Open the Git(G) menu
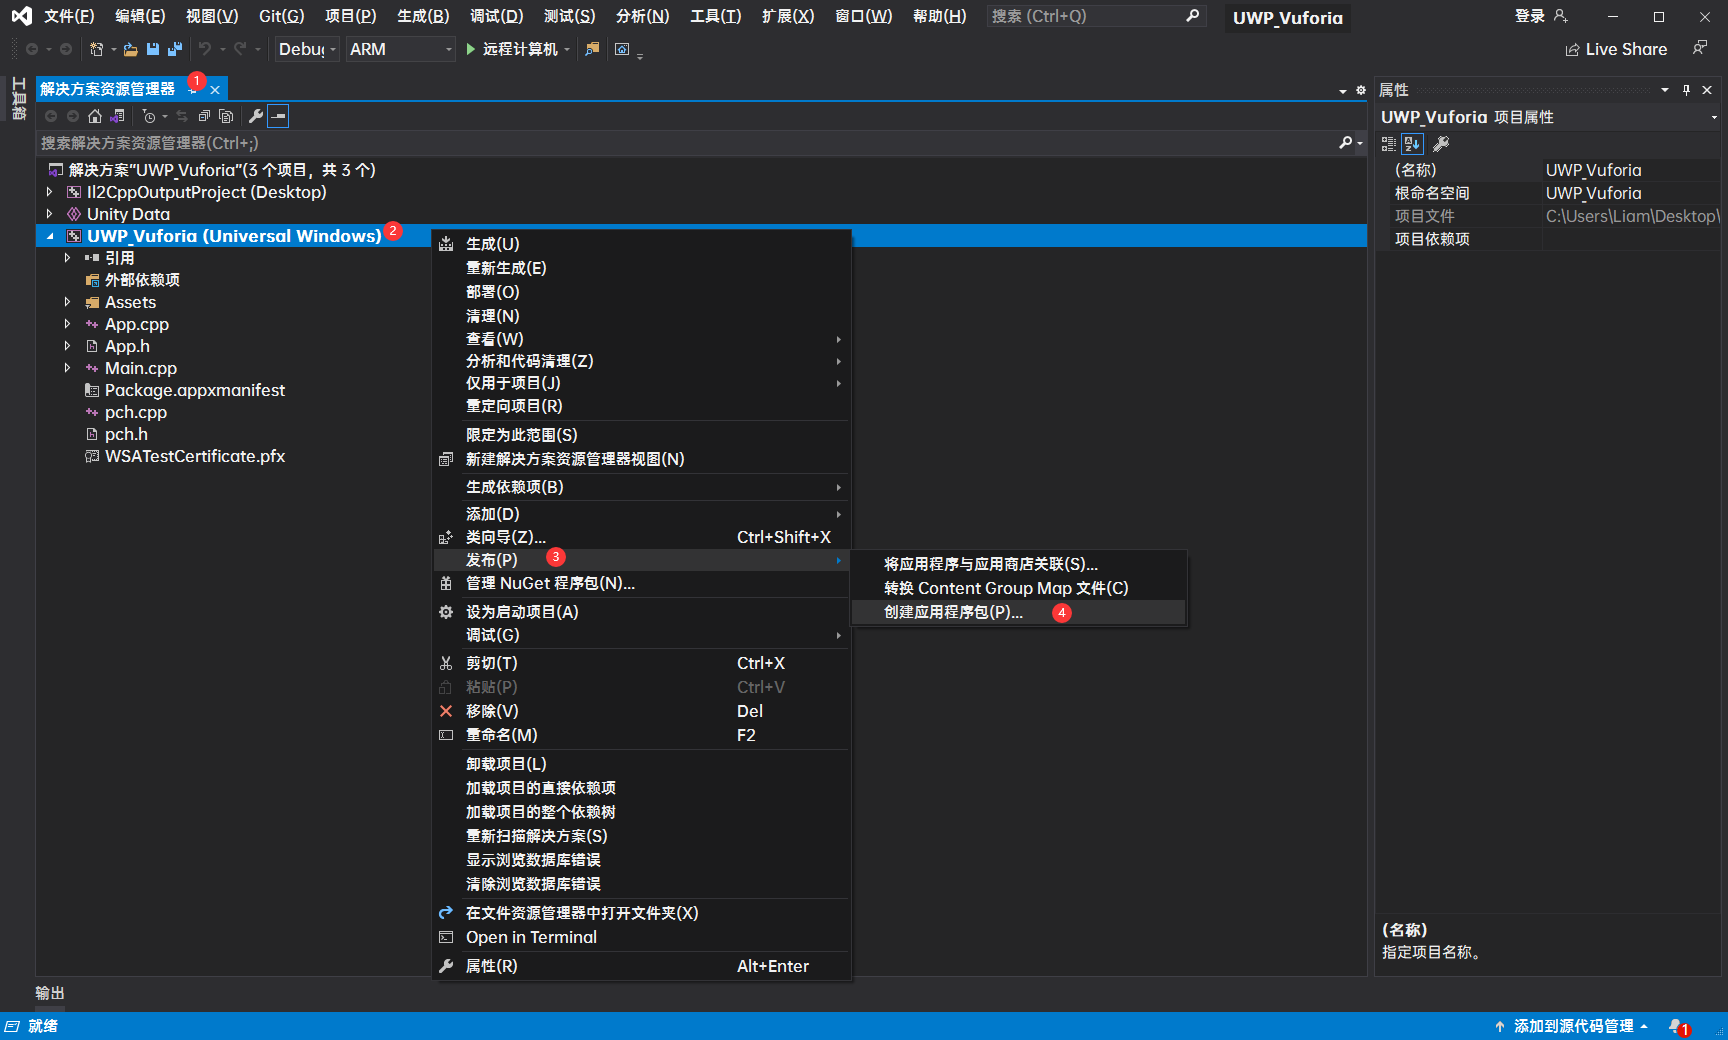Image resolution: width=1728 pixels, height=1040 pixels. (281, 16)
